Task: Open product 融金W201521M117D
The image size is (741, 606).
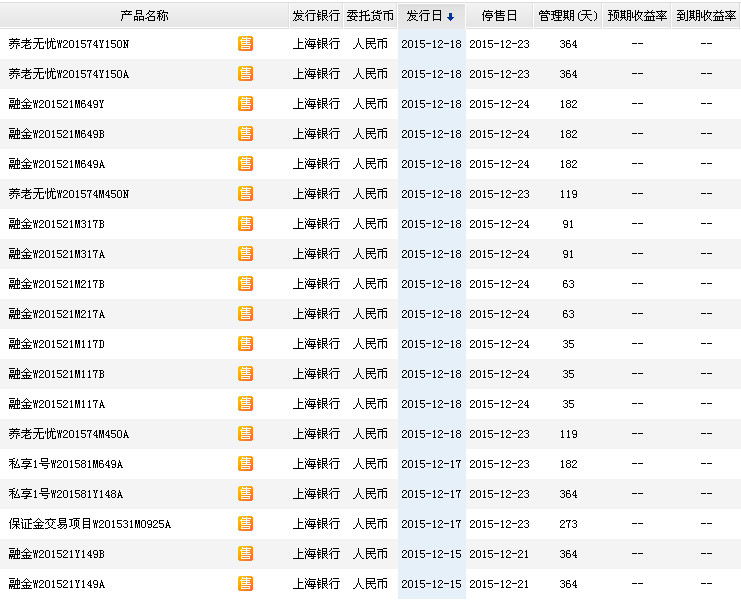Action: point(56,344)
